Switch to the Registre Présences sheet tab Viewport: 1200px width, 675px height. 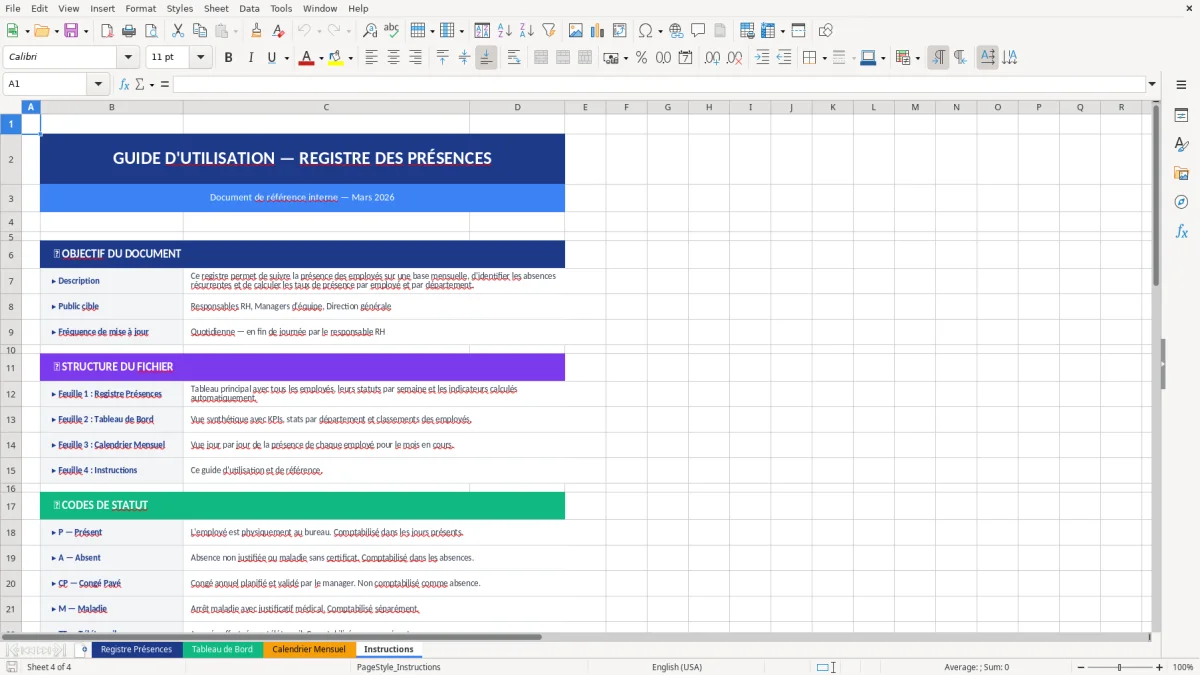(x=137, y=650)
